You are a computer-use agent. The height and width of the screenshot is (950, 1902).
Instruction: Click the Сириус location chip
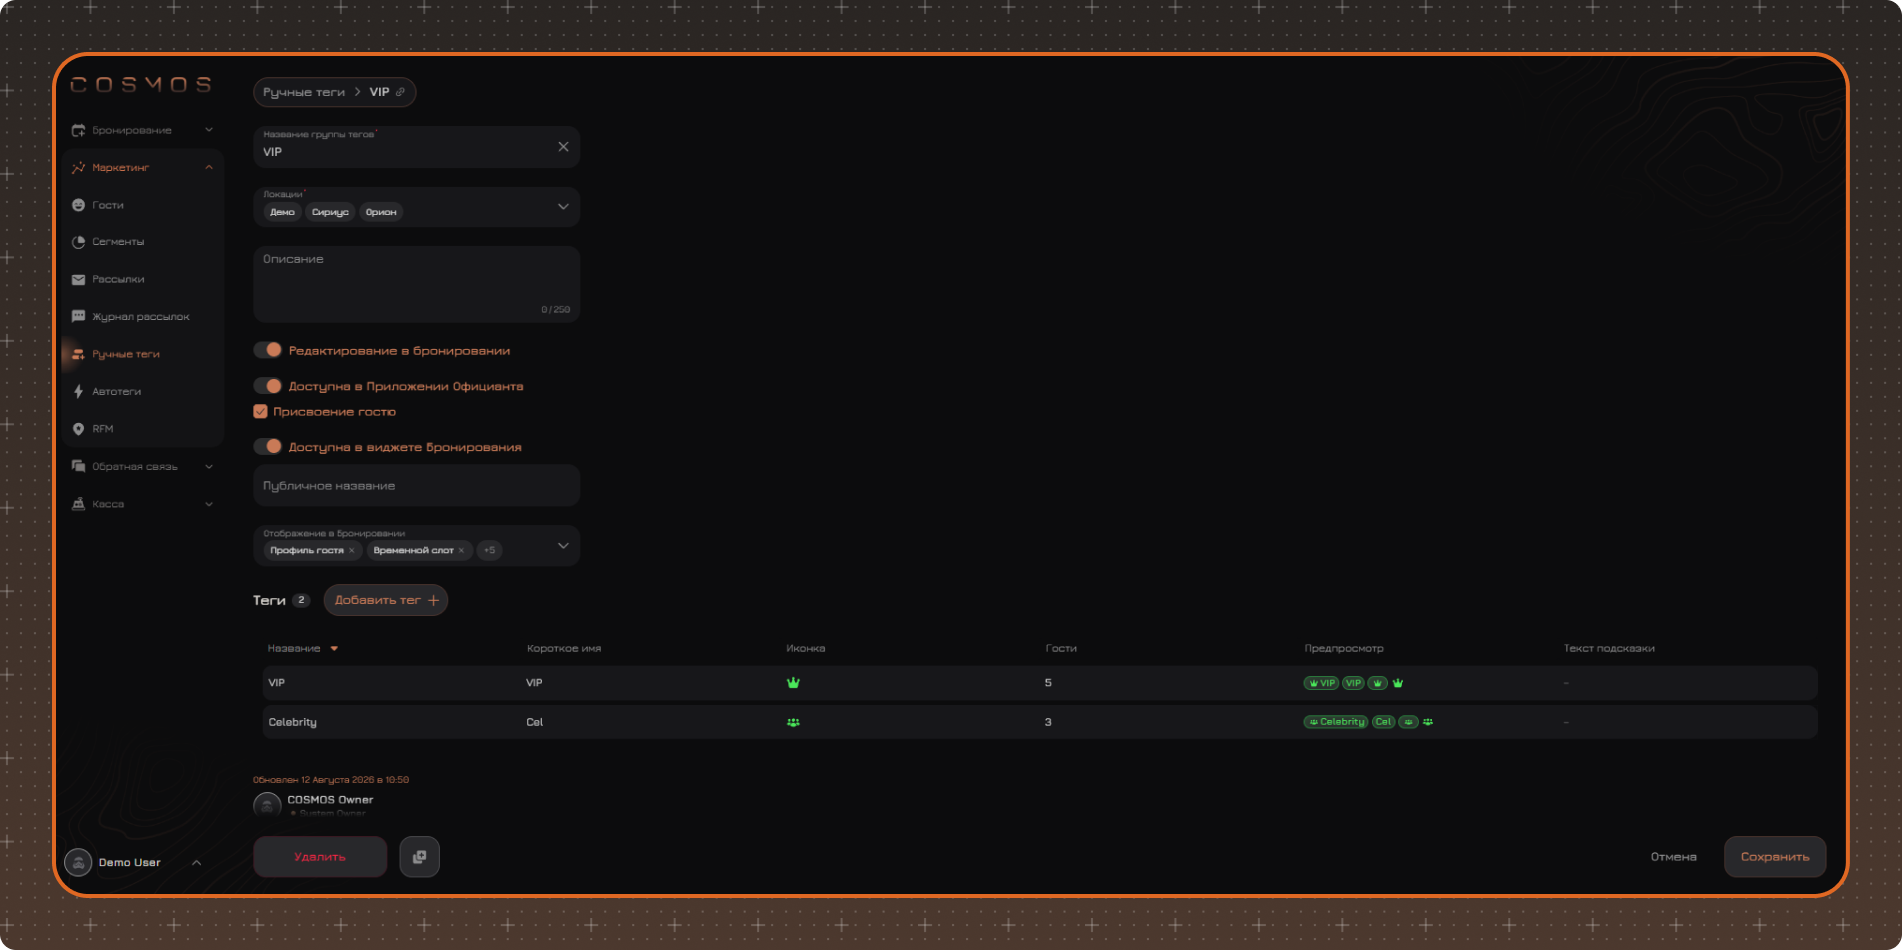pos(330,212)
